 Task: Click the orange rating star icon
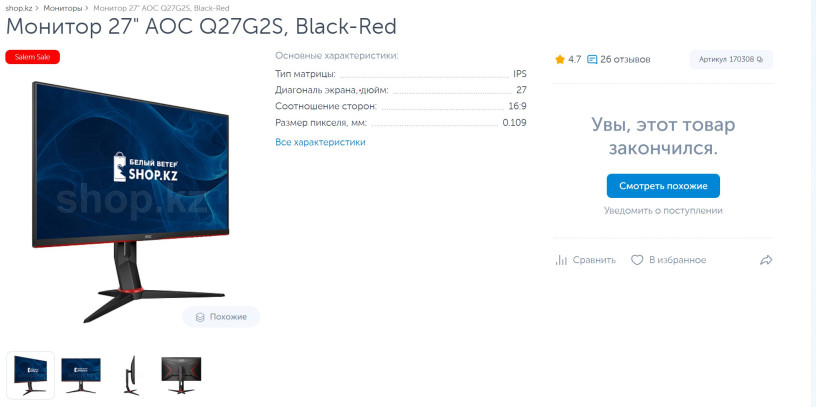tap(560, 59)
